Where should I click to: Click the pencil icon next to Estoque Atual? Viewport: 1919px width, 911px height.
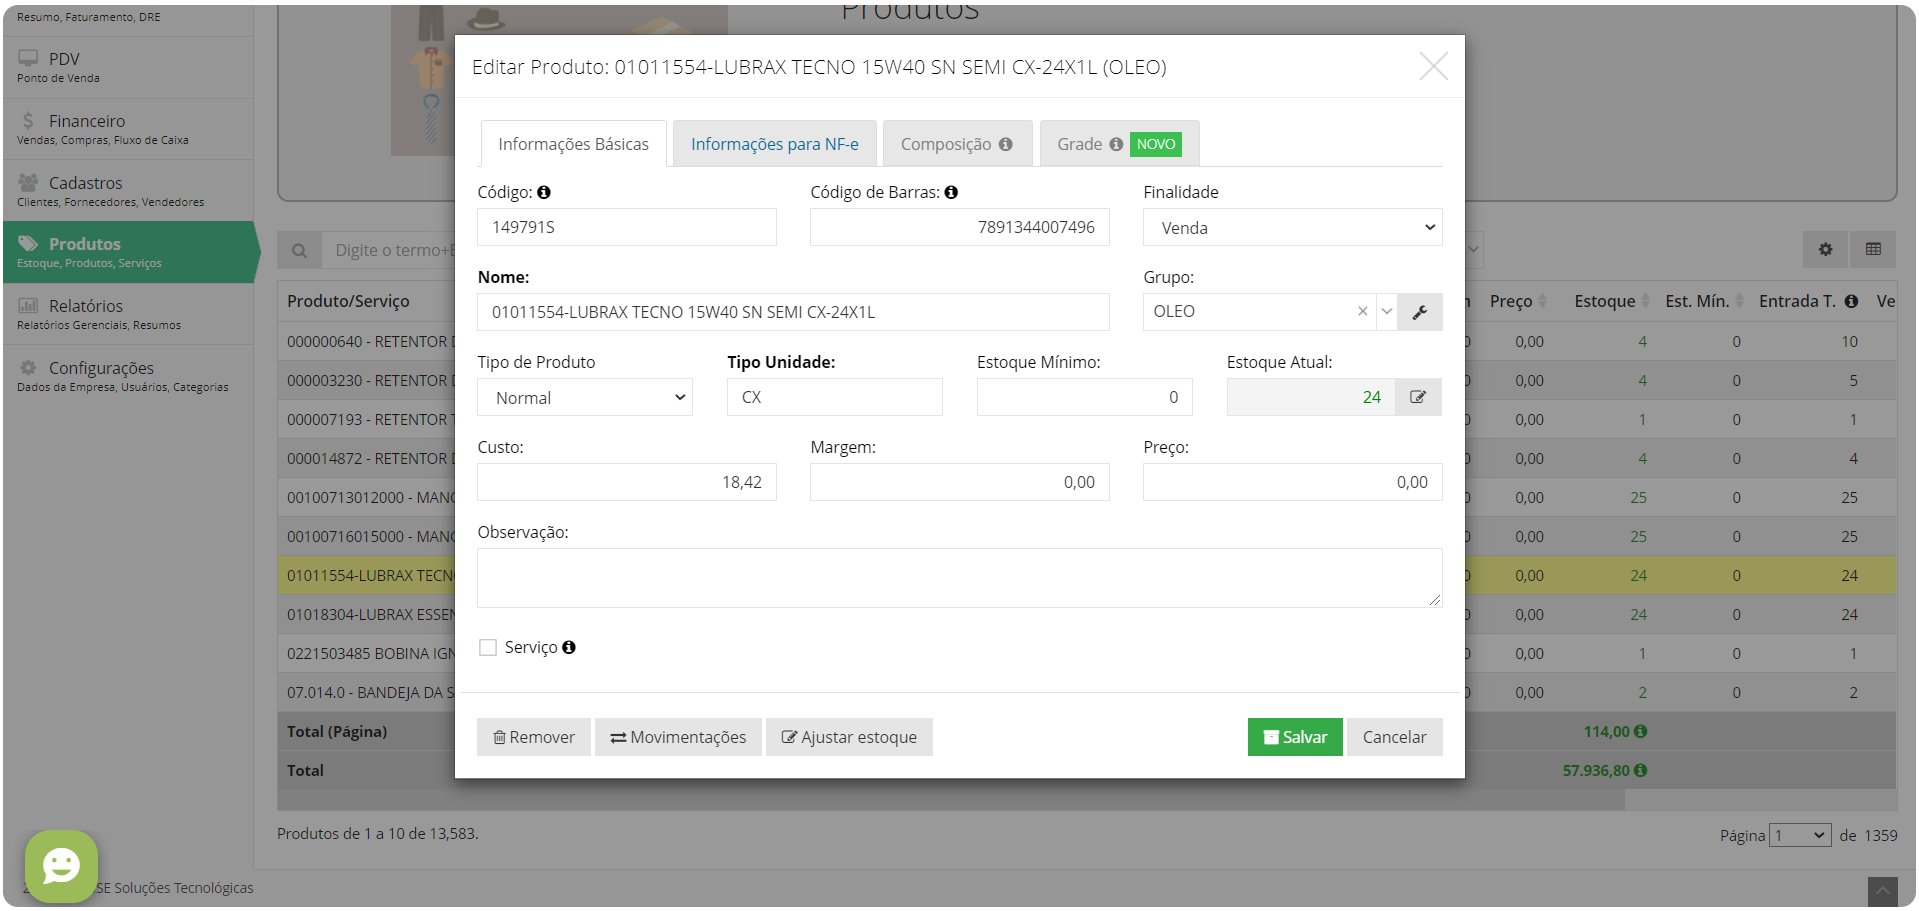[1418, 396]
